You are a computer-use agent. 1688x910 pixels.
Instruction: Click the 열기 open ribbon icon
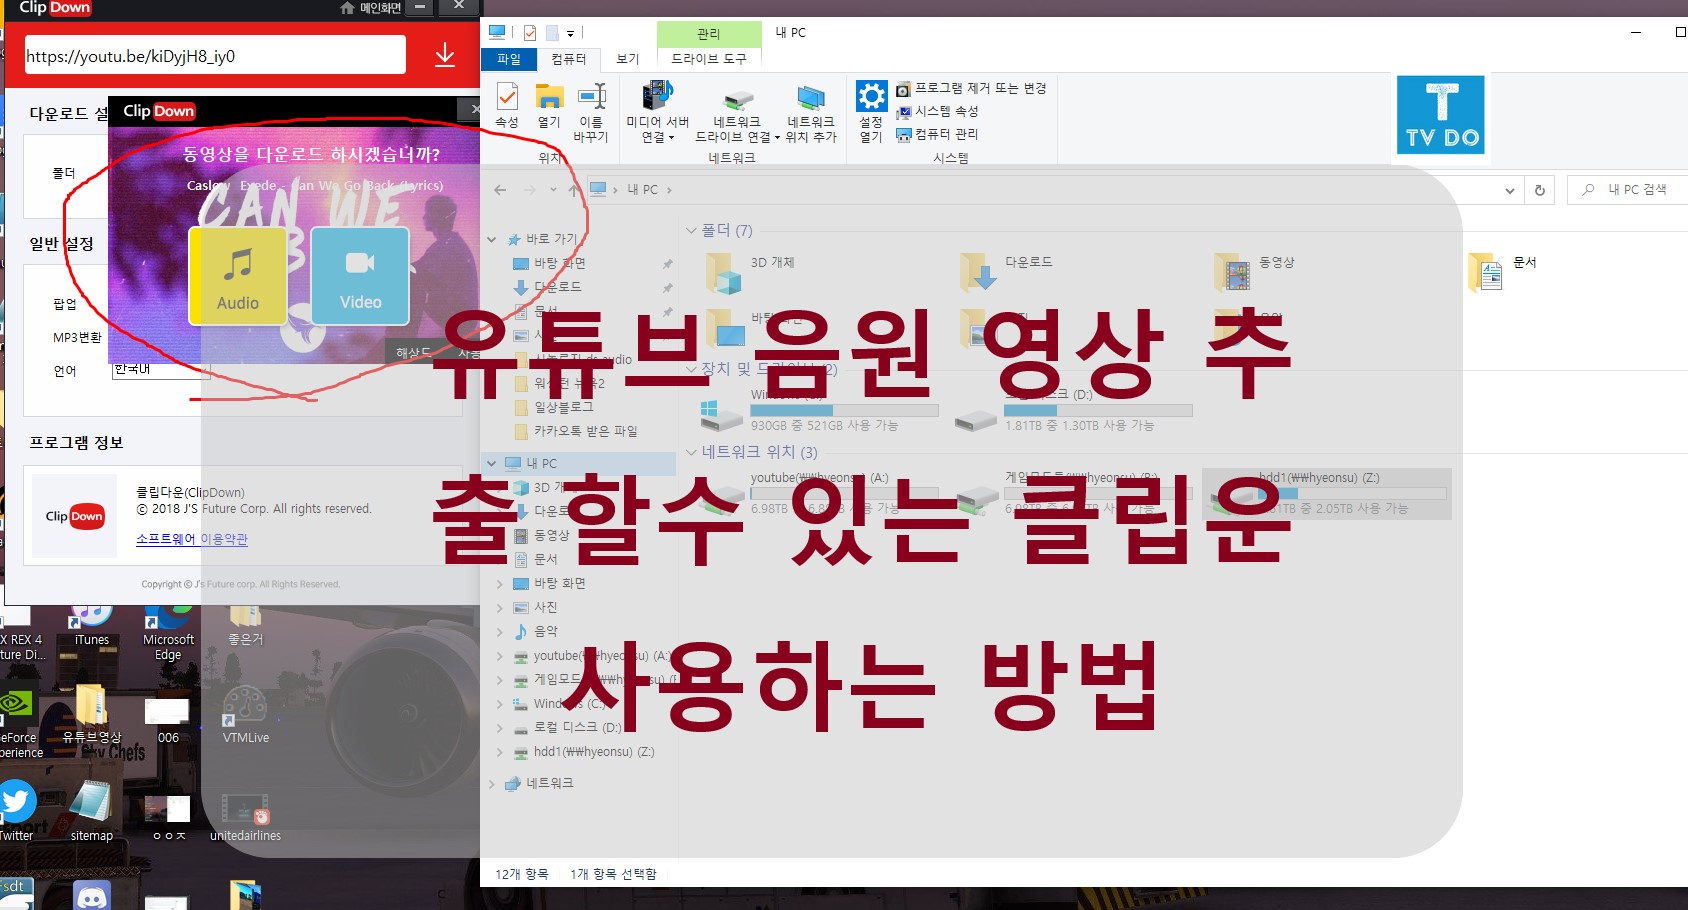click(549, 105)
